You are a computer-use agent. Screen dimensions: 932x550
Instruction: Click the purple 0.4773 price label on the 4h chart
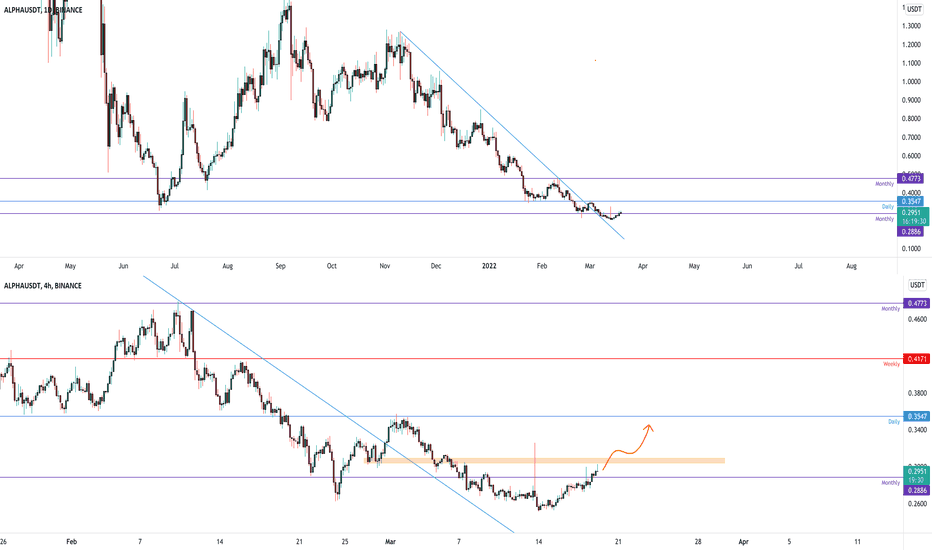916,303
